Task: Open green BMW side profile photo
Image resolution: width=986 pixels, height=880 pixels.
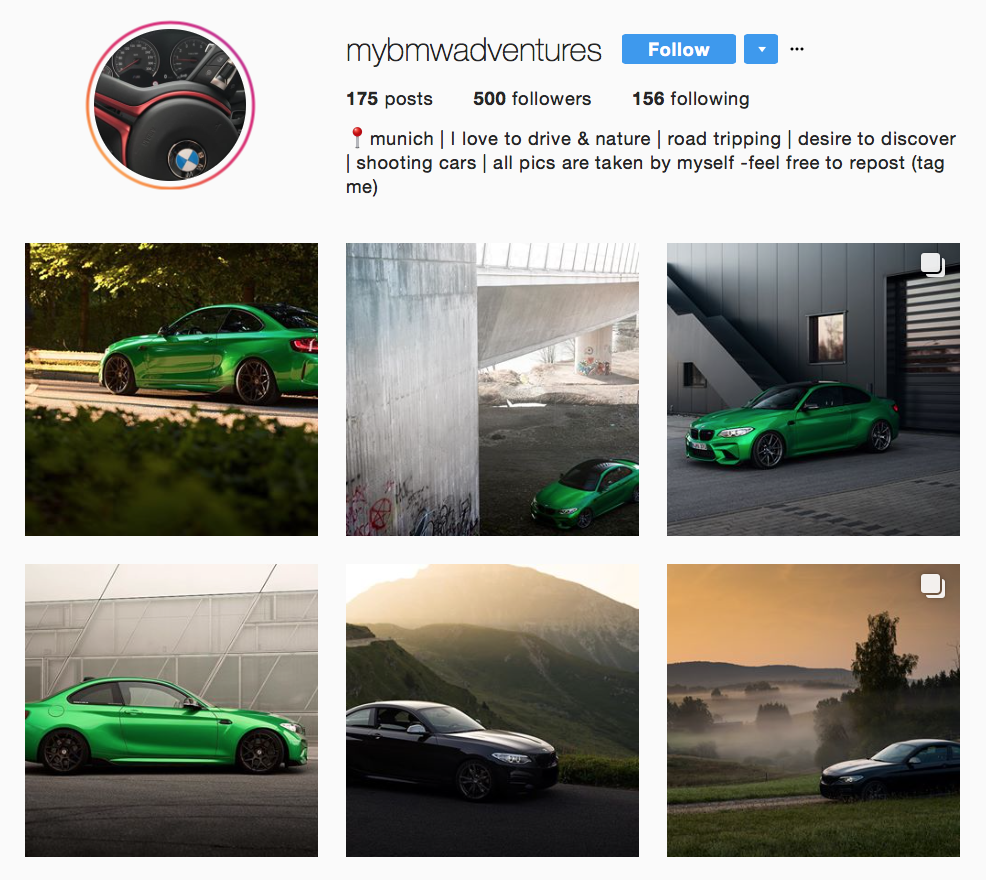Action: [171, 710]
